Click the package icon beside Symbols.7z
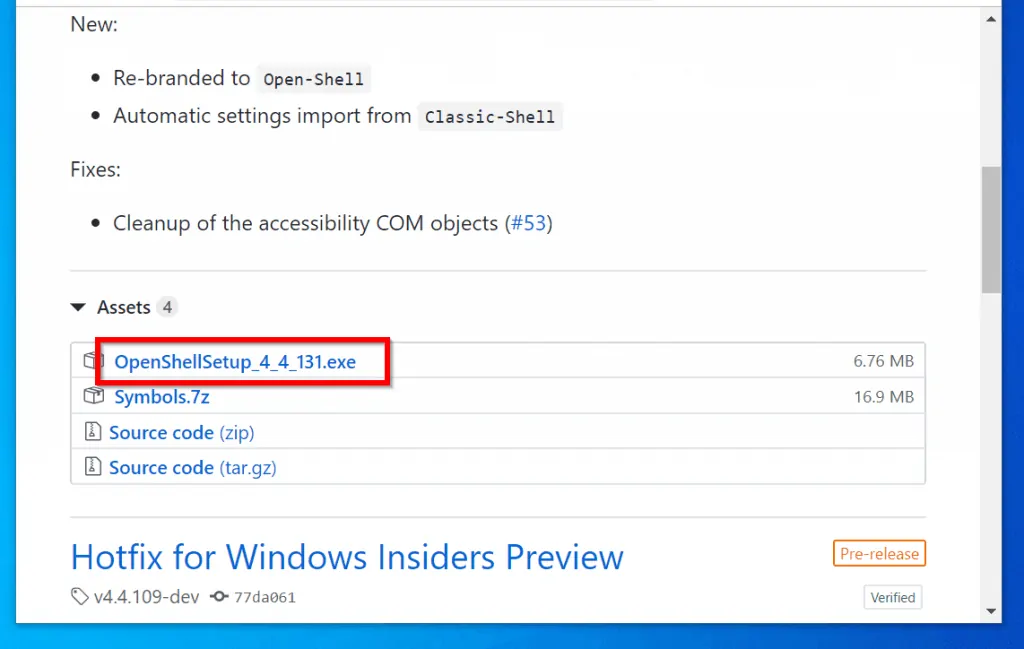1024x649 pixels. point(94,397)
